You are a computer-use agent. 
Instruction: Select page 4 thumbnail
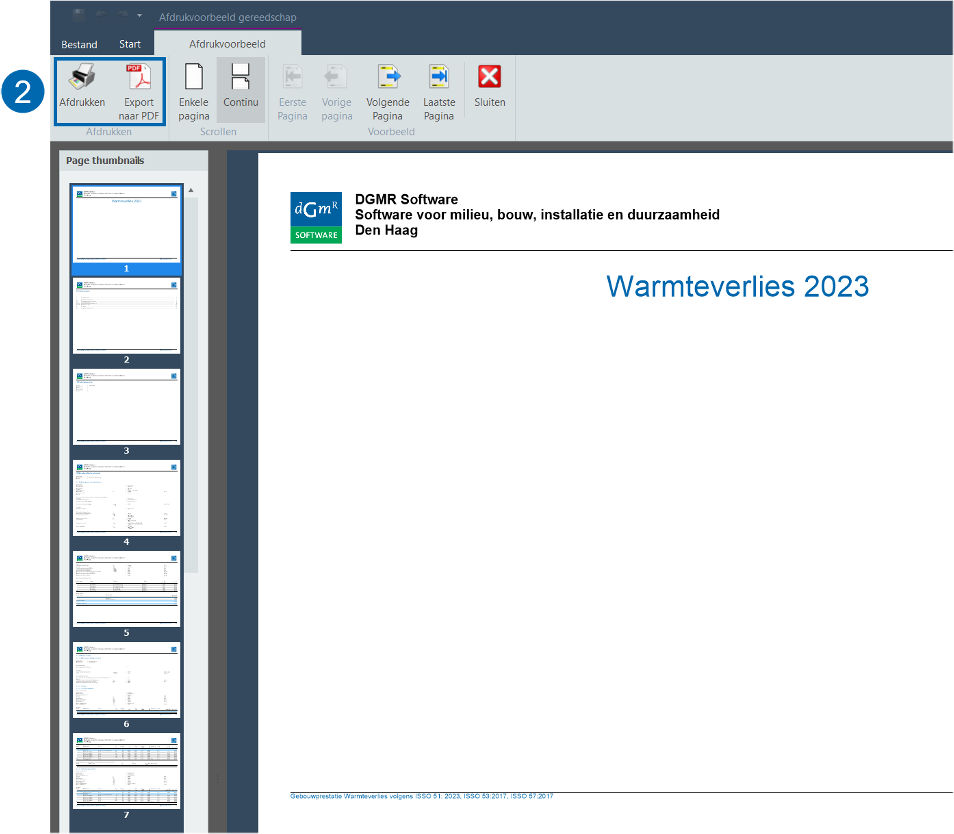(x=126, y=497)
